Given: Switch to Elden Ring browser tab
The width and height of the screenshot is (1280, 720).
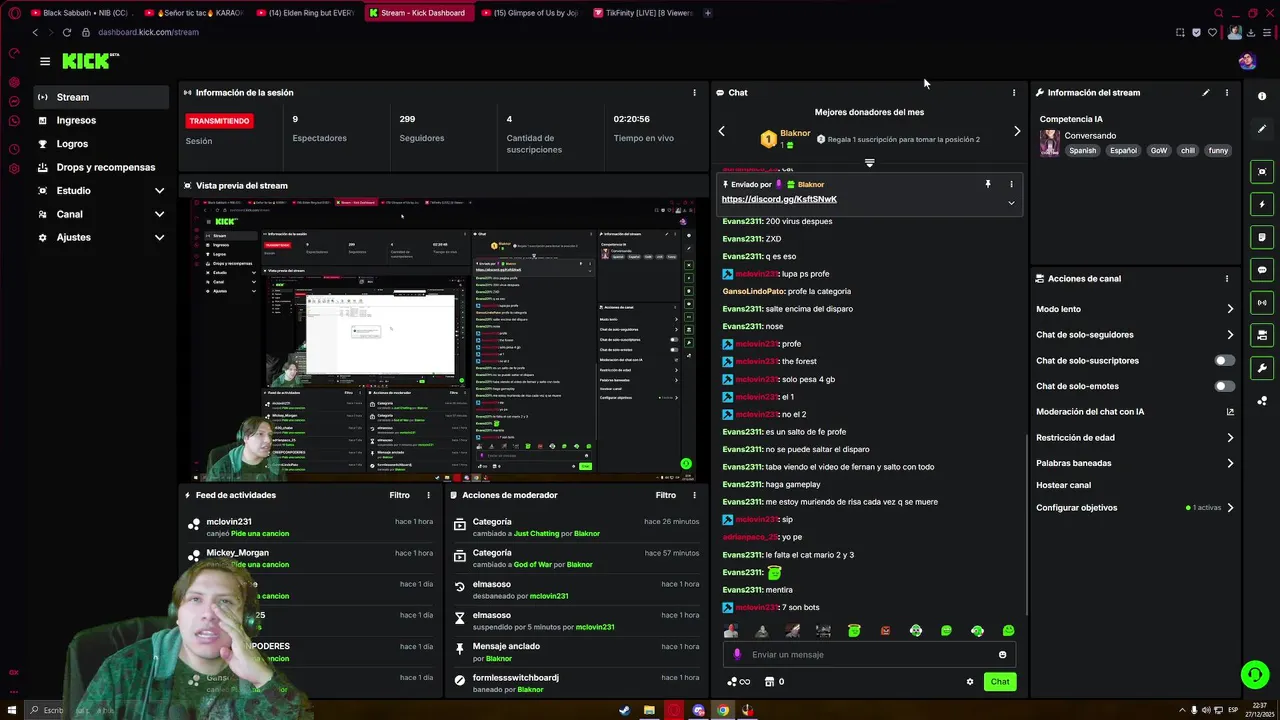Looking at the screenshot, I should 305,13.
